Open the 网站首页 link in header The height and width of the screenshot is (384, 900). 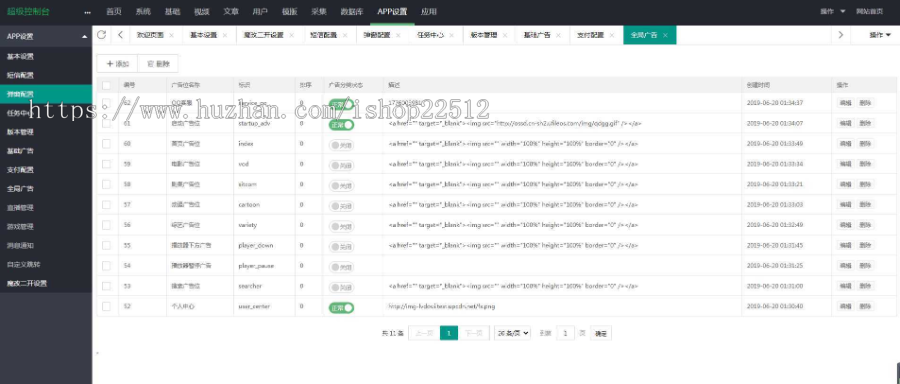pyautogui.click(x=870, y=11)
